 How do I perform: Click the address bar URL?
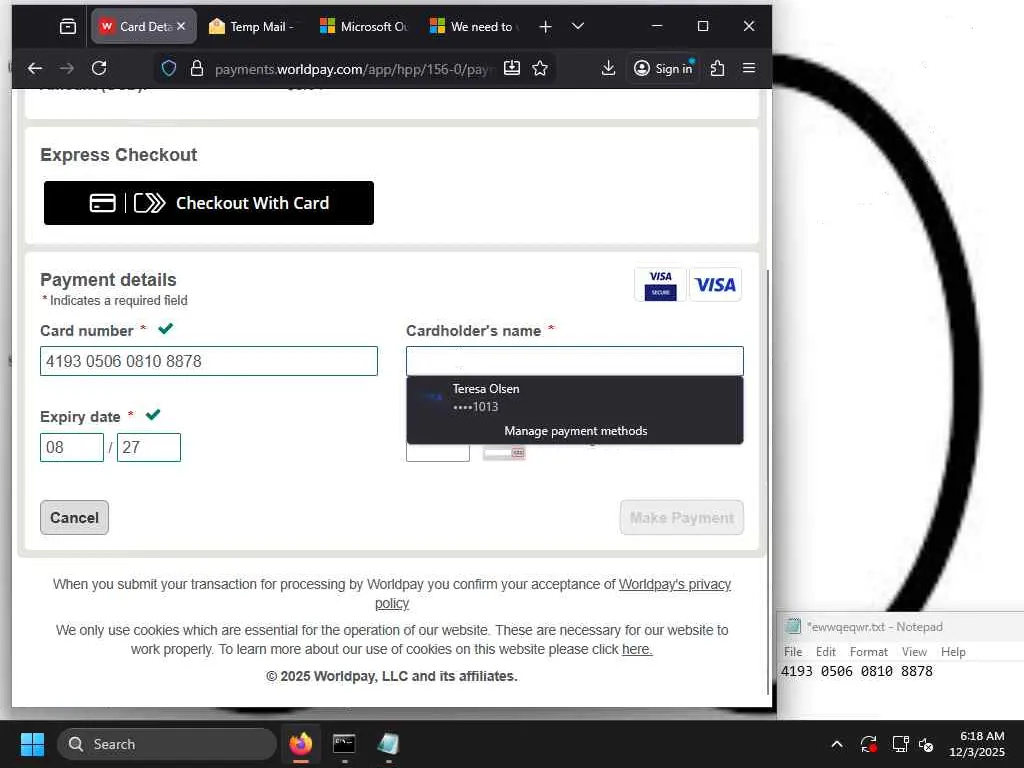pyautogui.click(x=353, y=69)
